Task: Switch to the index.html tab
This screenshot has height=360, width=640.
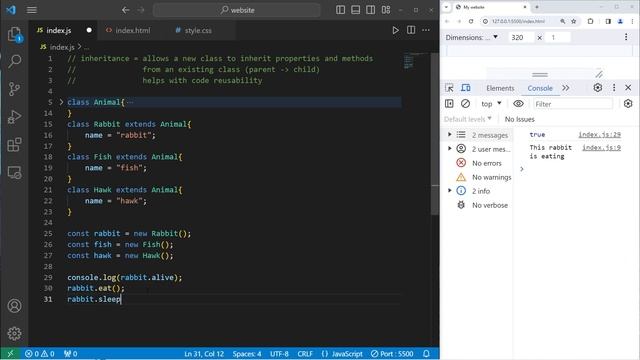Action: 132,30
